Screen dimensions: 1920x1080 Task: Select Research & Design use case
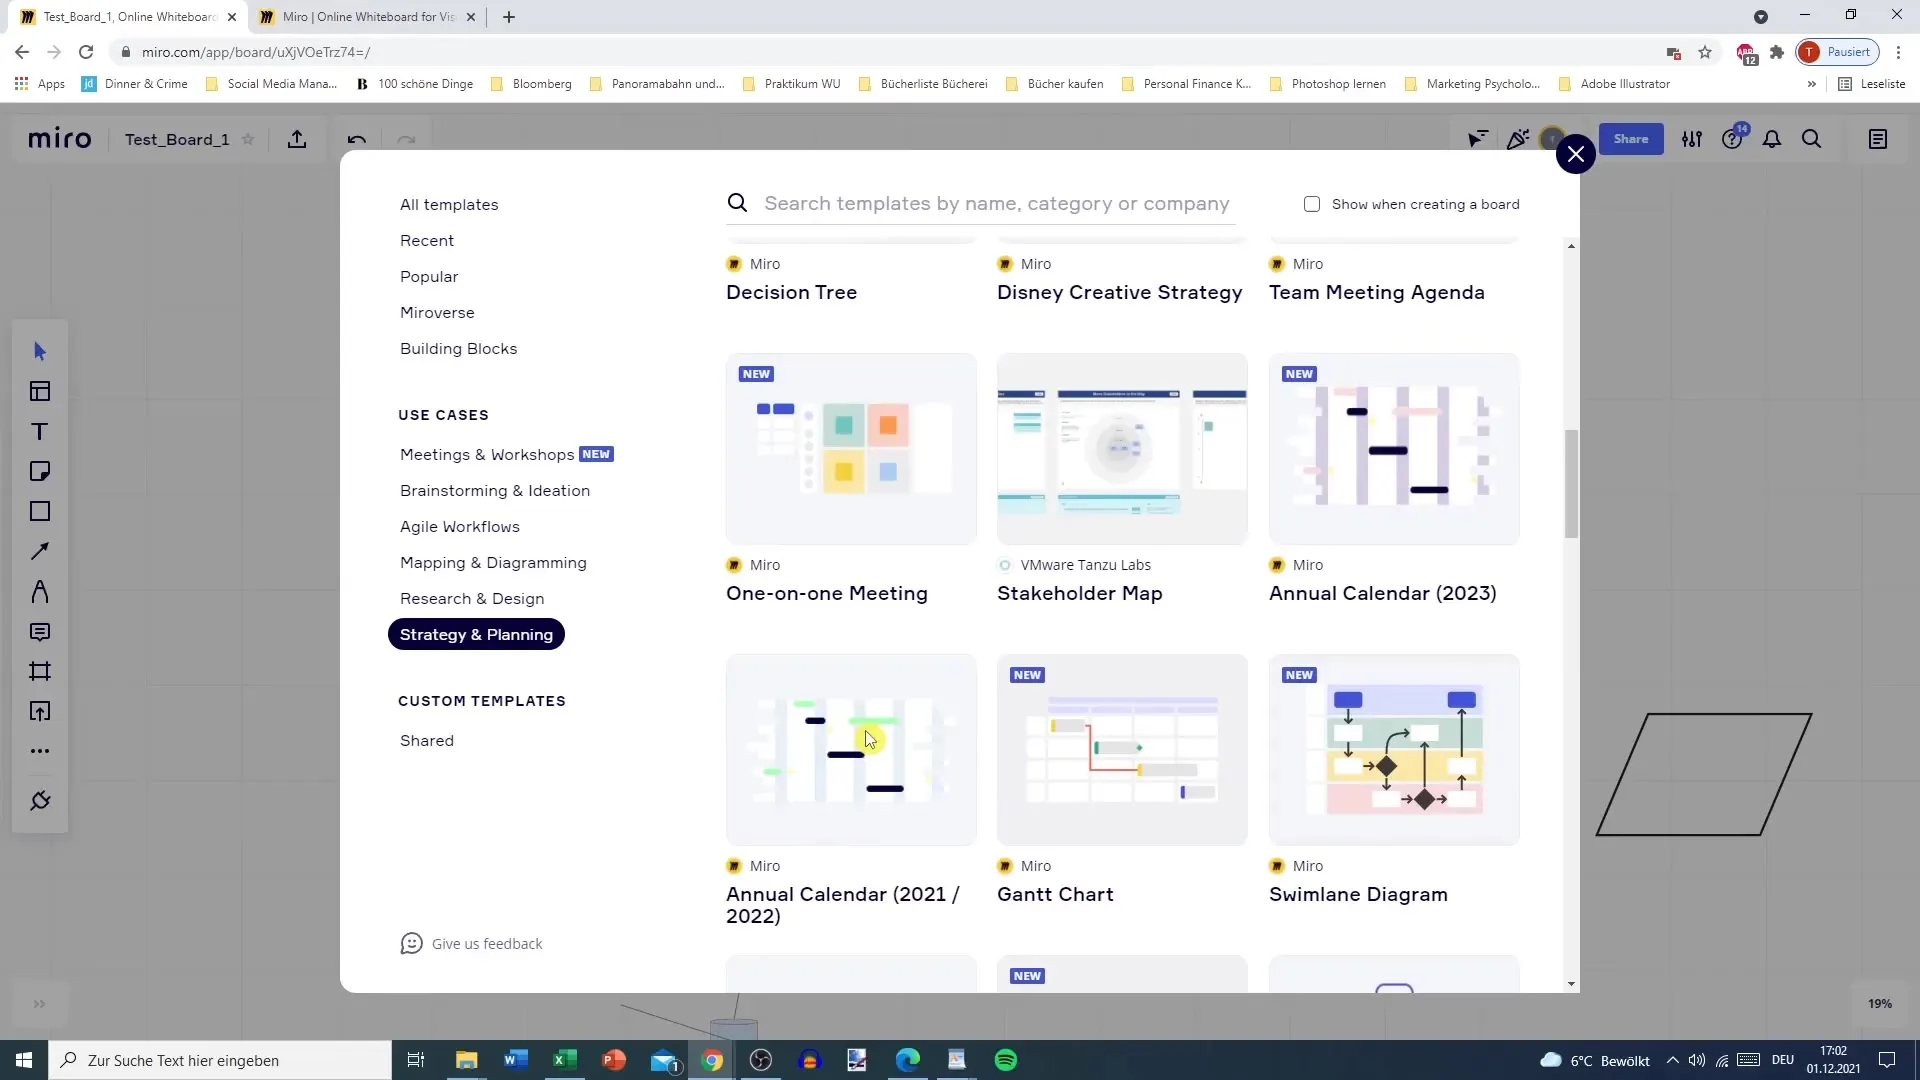(x=472, y=598)
